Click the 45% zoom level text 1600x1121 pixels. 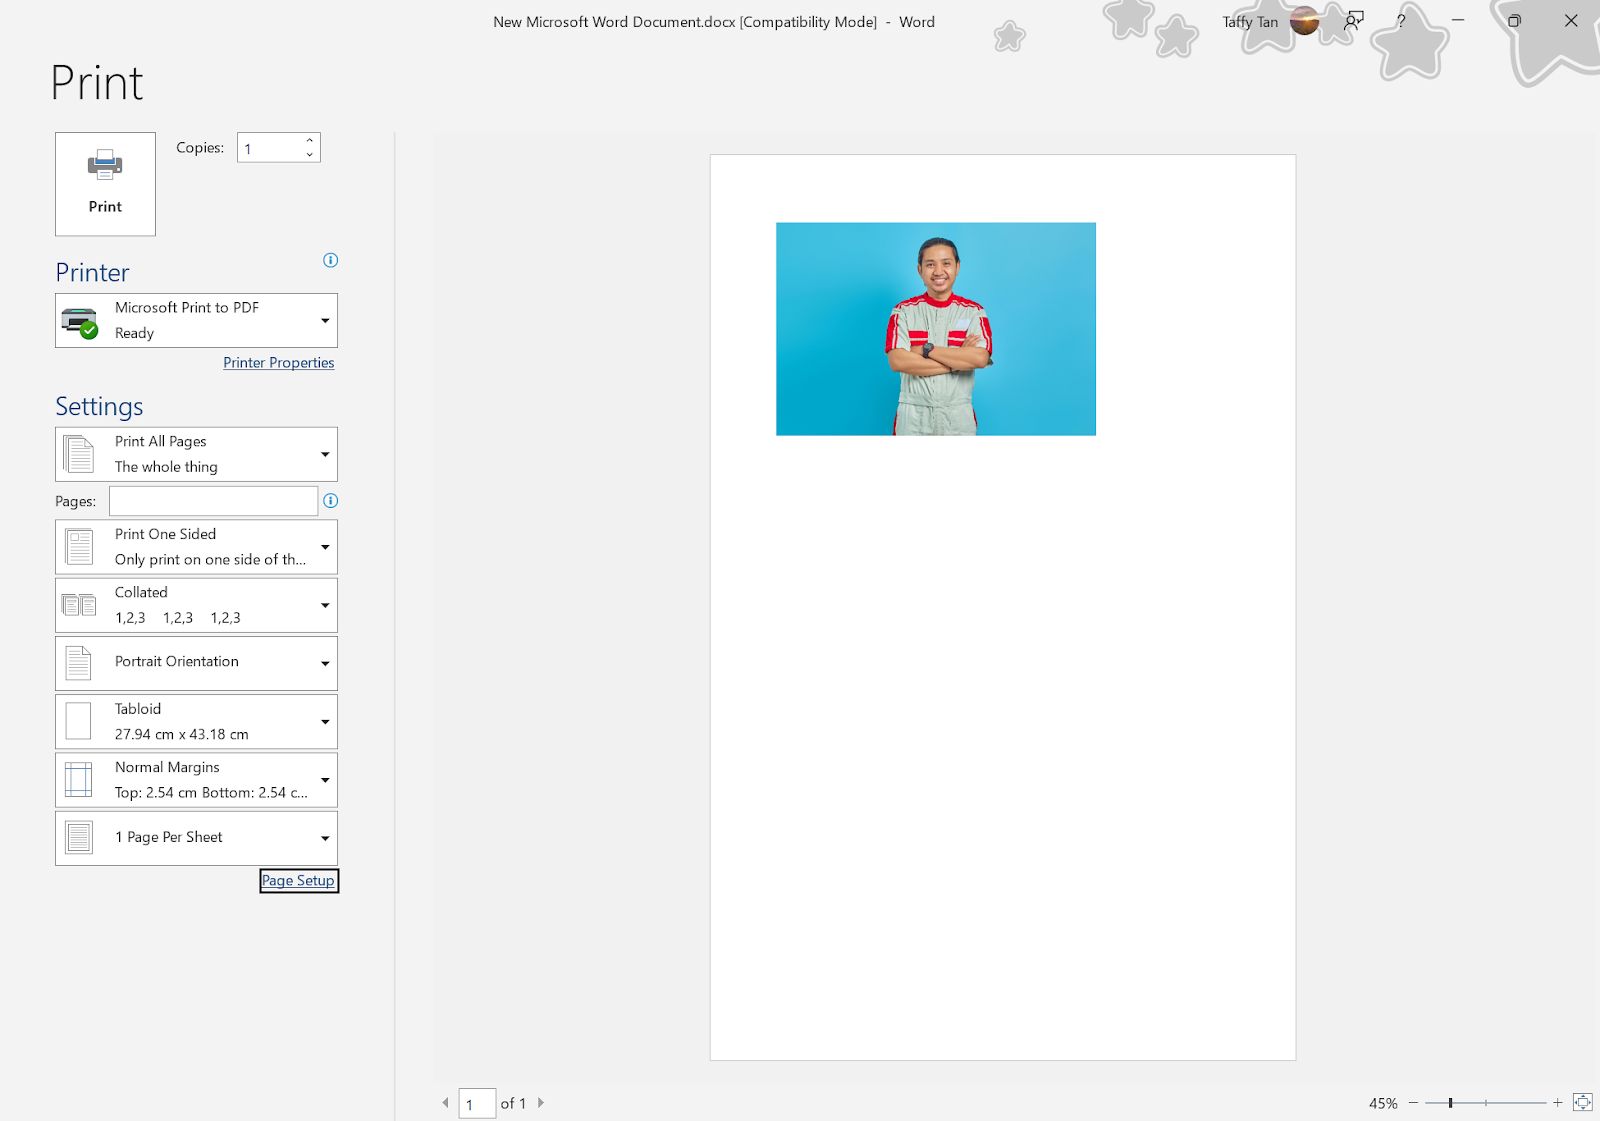[x=1383, y=1104]
